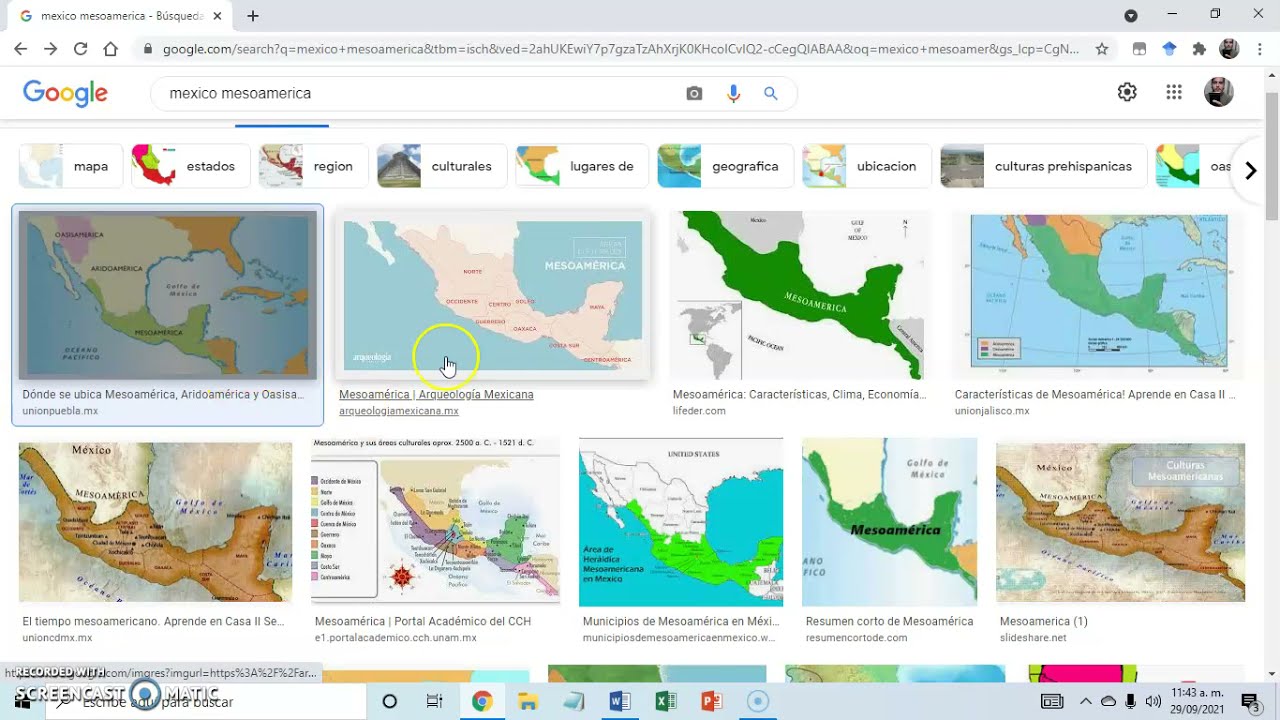The width and height of the screenshot is (1280, 720).
Task: Open the Windows notification center icon
Action: pos(1249,701)
